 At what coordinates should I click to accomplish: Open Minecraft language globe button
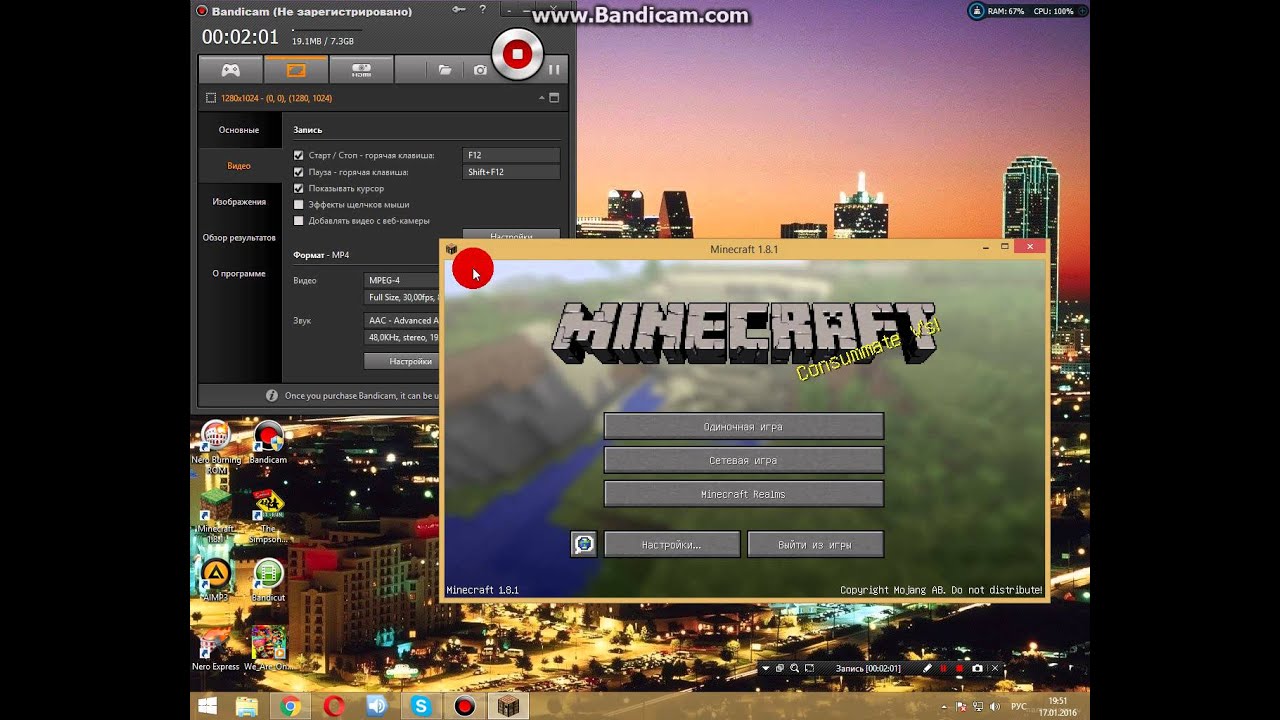584,544
